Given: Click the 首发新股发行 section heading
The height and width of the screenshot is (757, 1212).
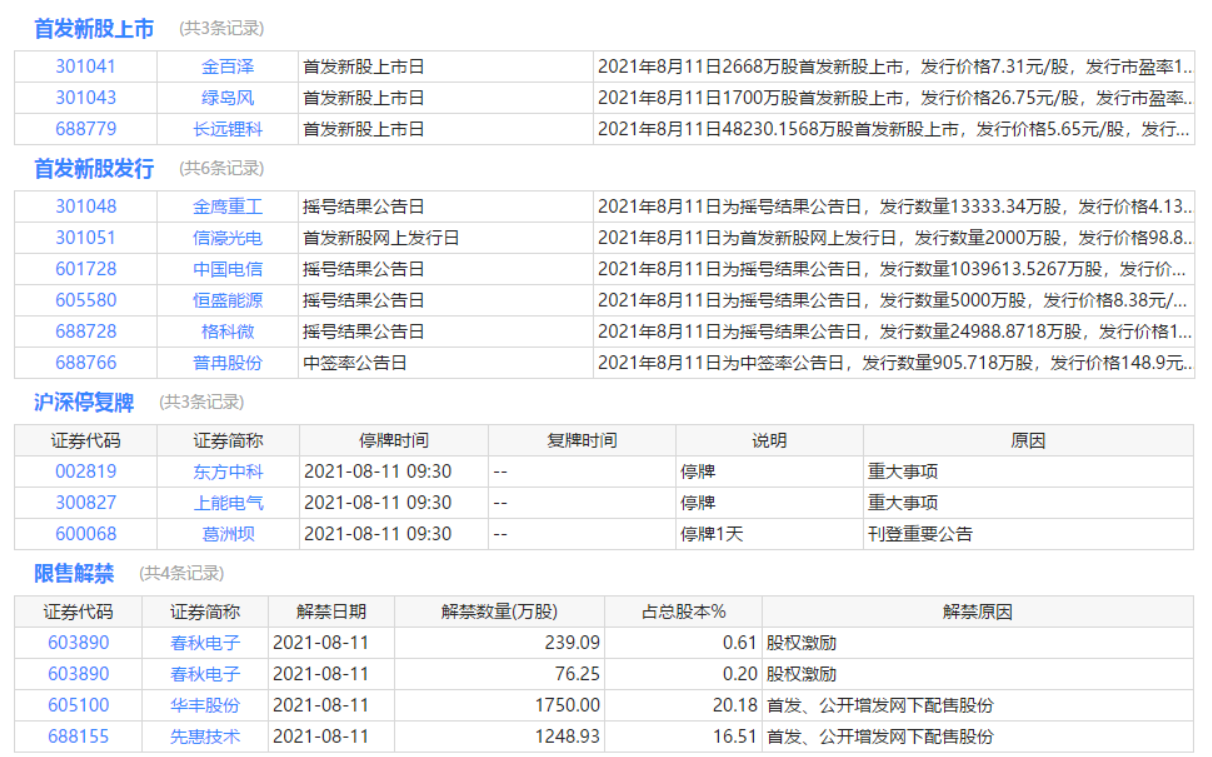Looking at the screenshot, I should pos(94,169).
